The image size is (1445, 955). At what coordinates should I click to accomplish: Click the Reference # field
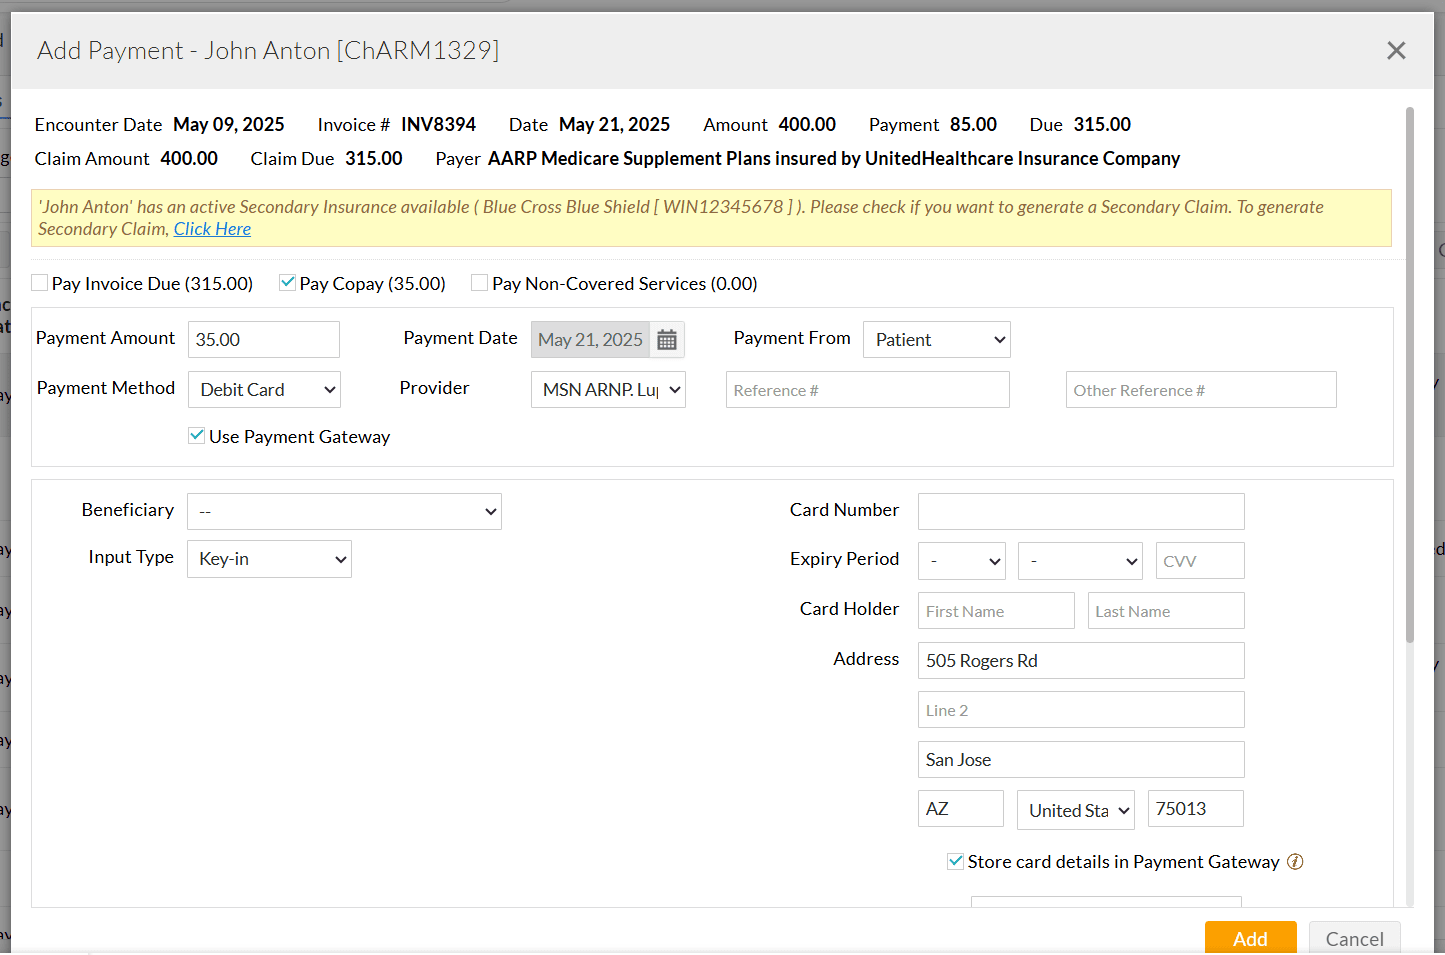tap(867, 389)
